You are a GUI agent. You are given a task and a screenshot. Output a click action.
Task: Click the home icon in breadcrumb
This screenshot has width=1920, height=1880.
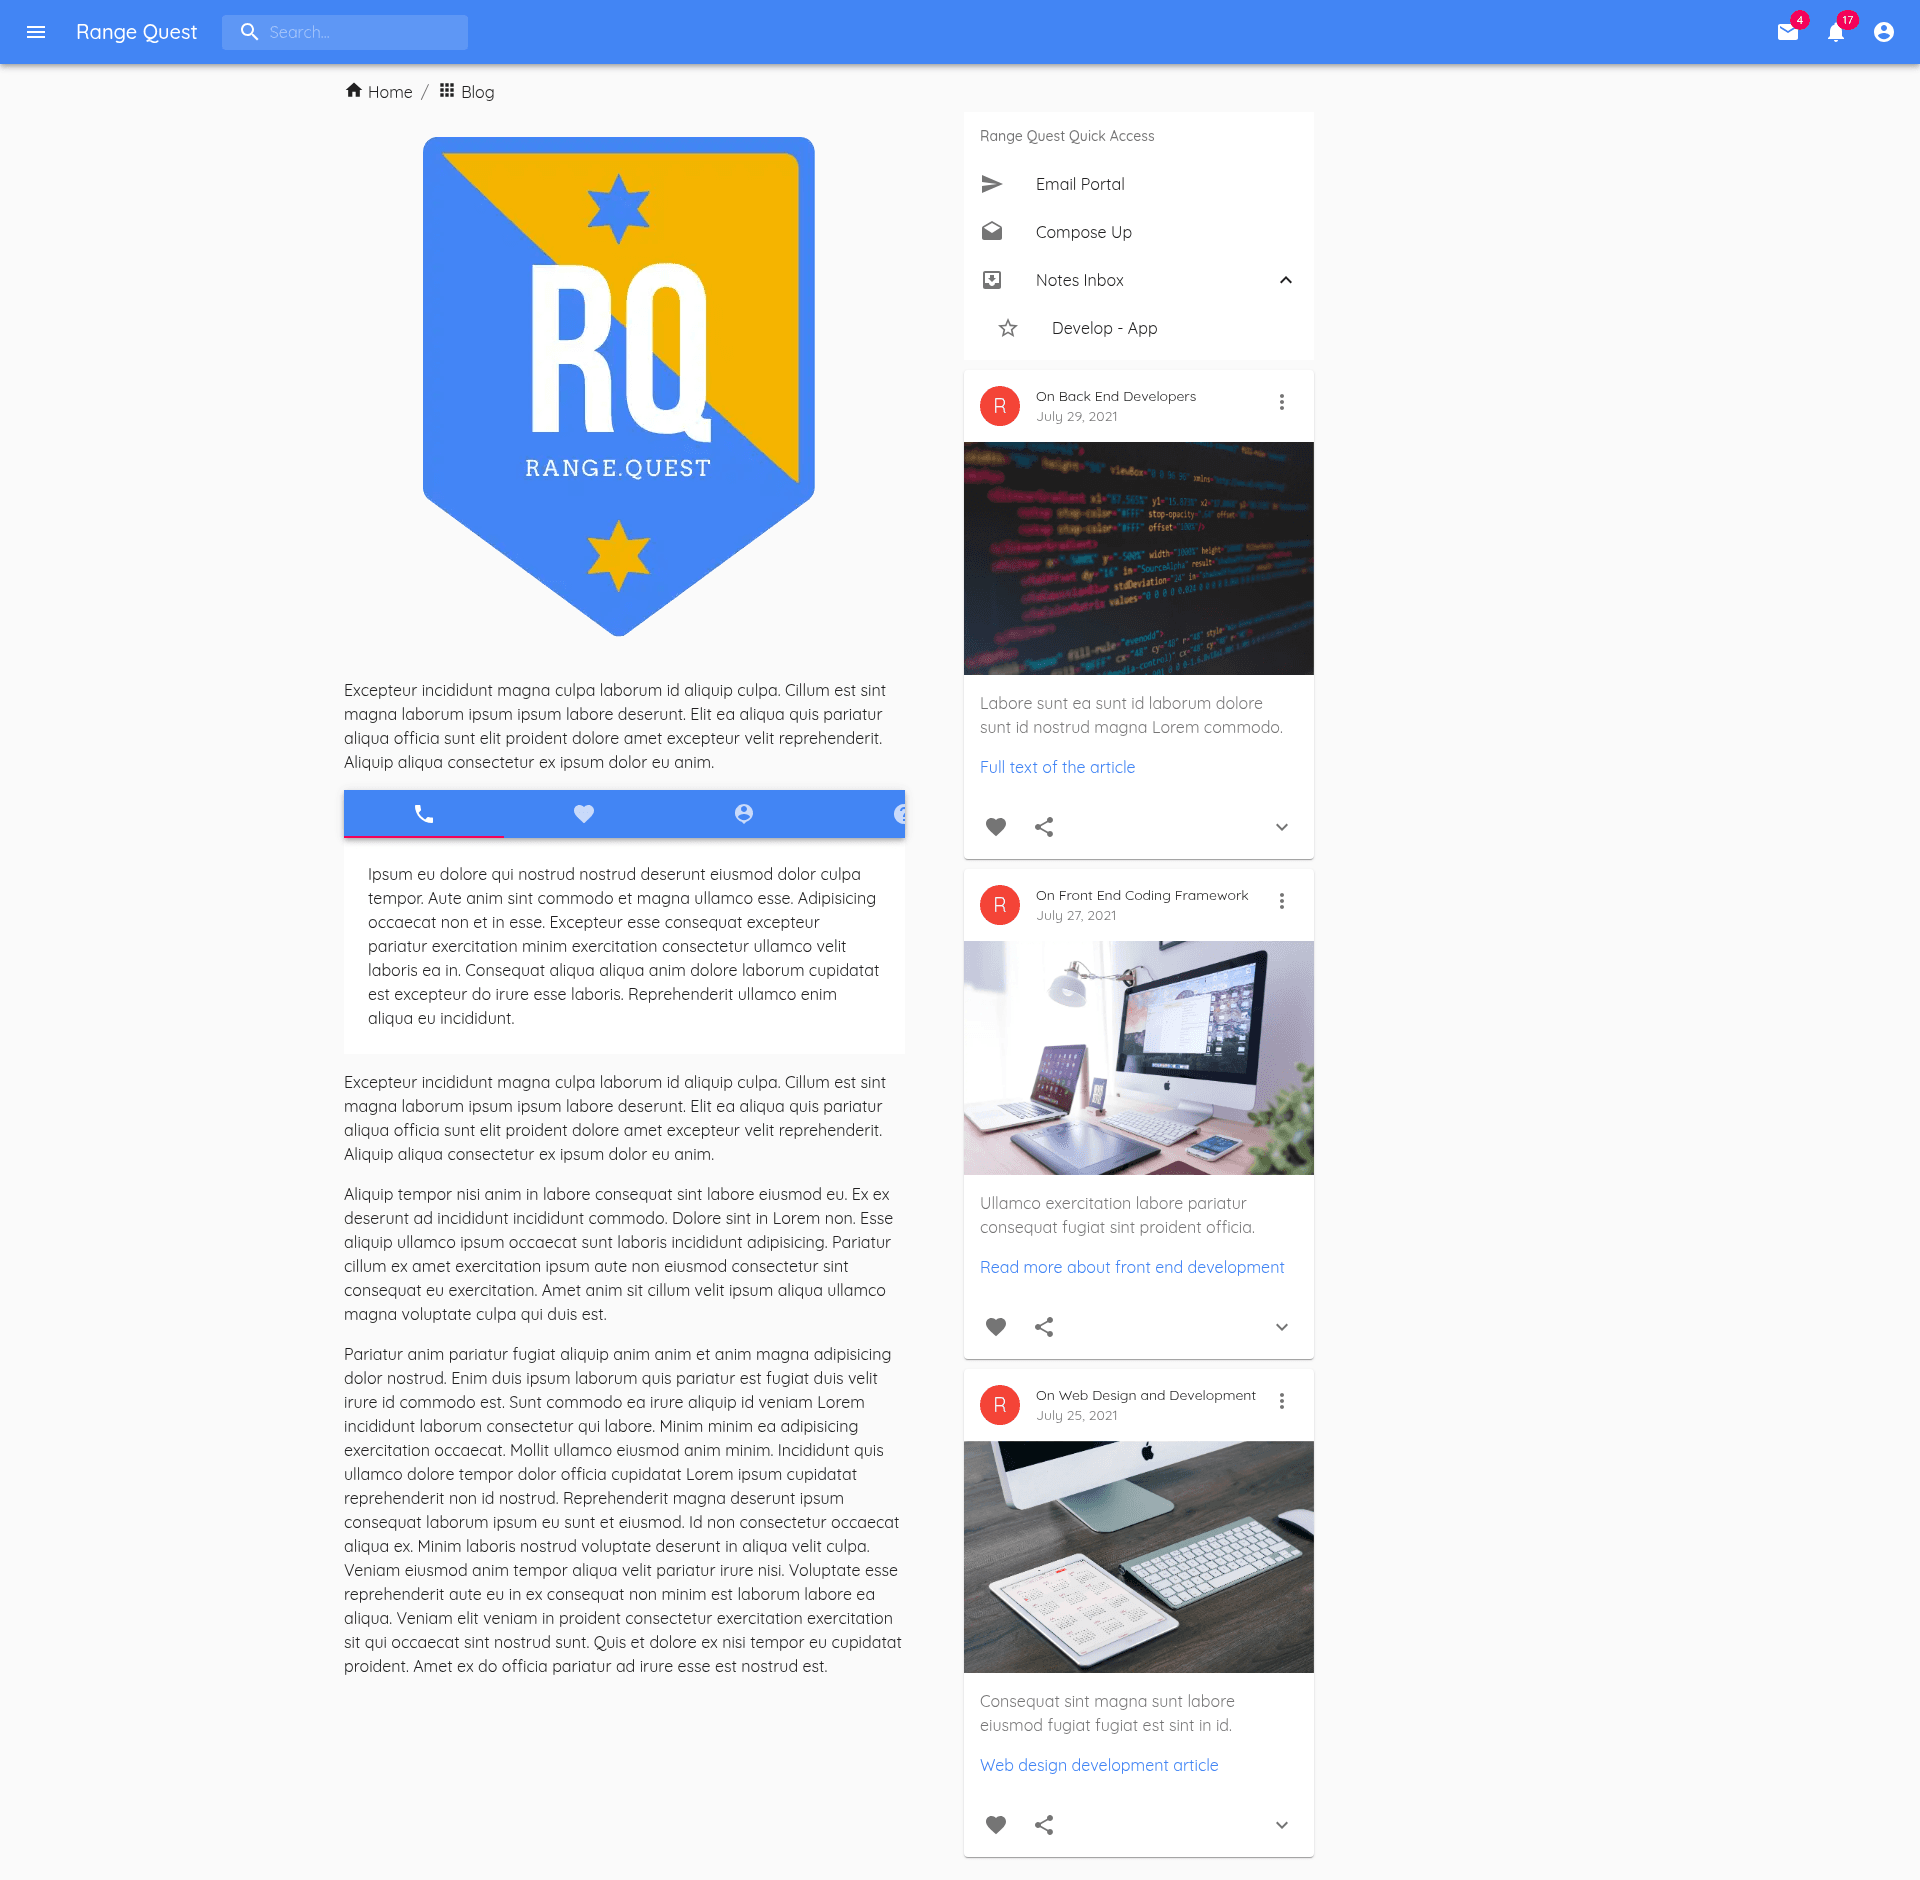click(x=354, y=90)
